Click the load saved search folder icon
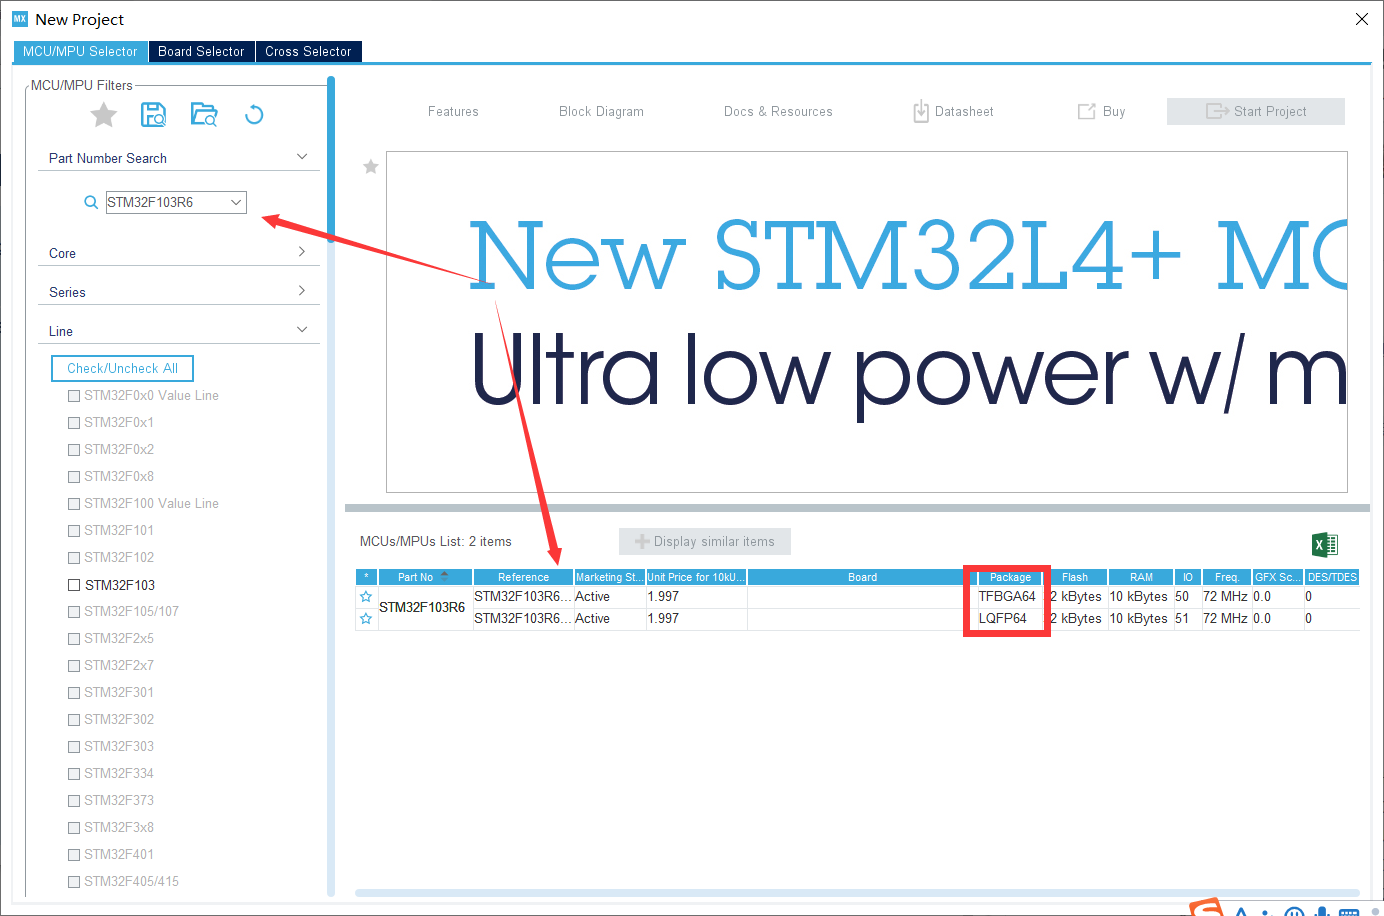This screenshot has height=916, width=1384. pyautogui.click(x=204, y=115)
